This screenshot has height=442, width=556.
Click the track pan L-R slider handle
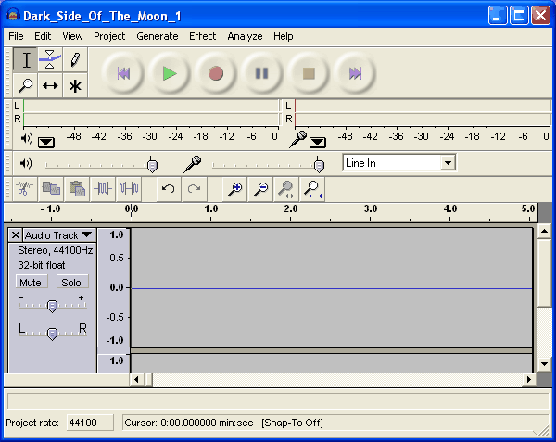click(52, 334)
